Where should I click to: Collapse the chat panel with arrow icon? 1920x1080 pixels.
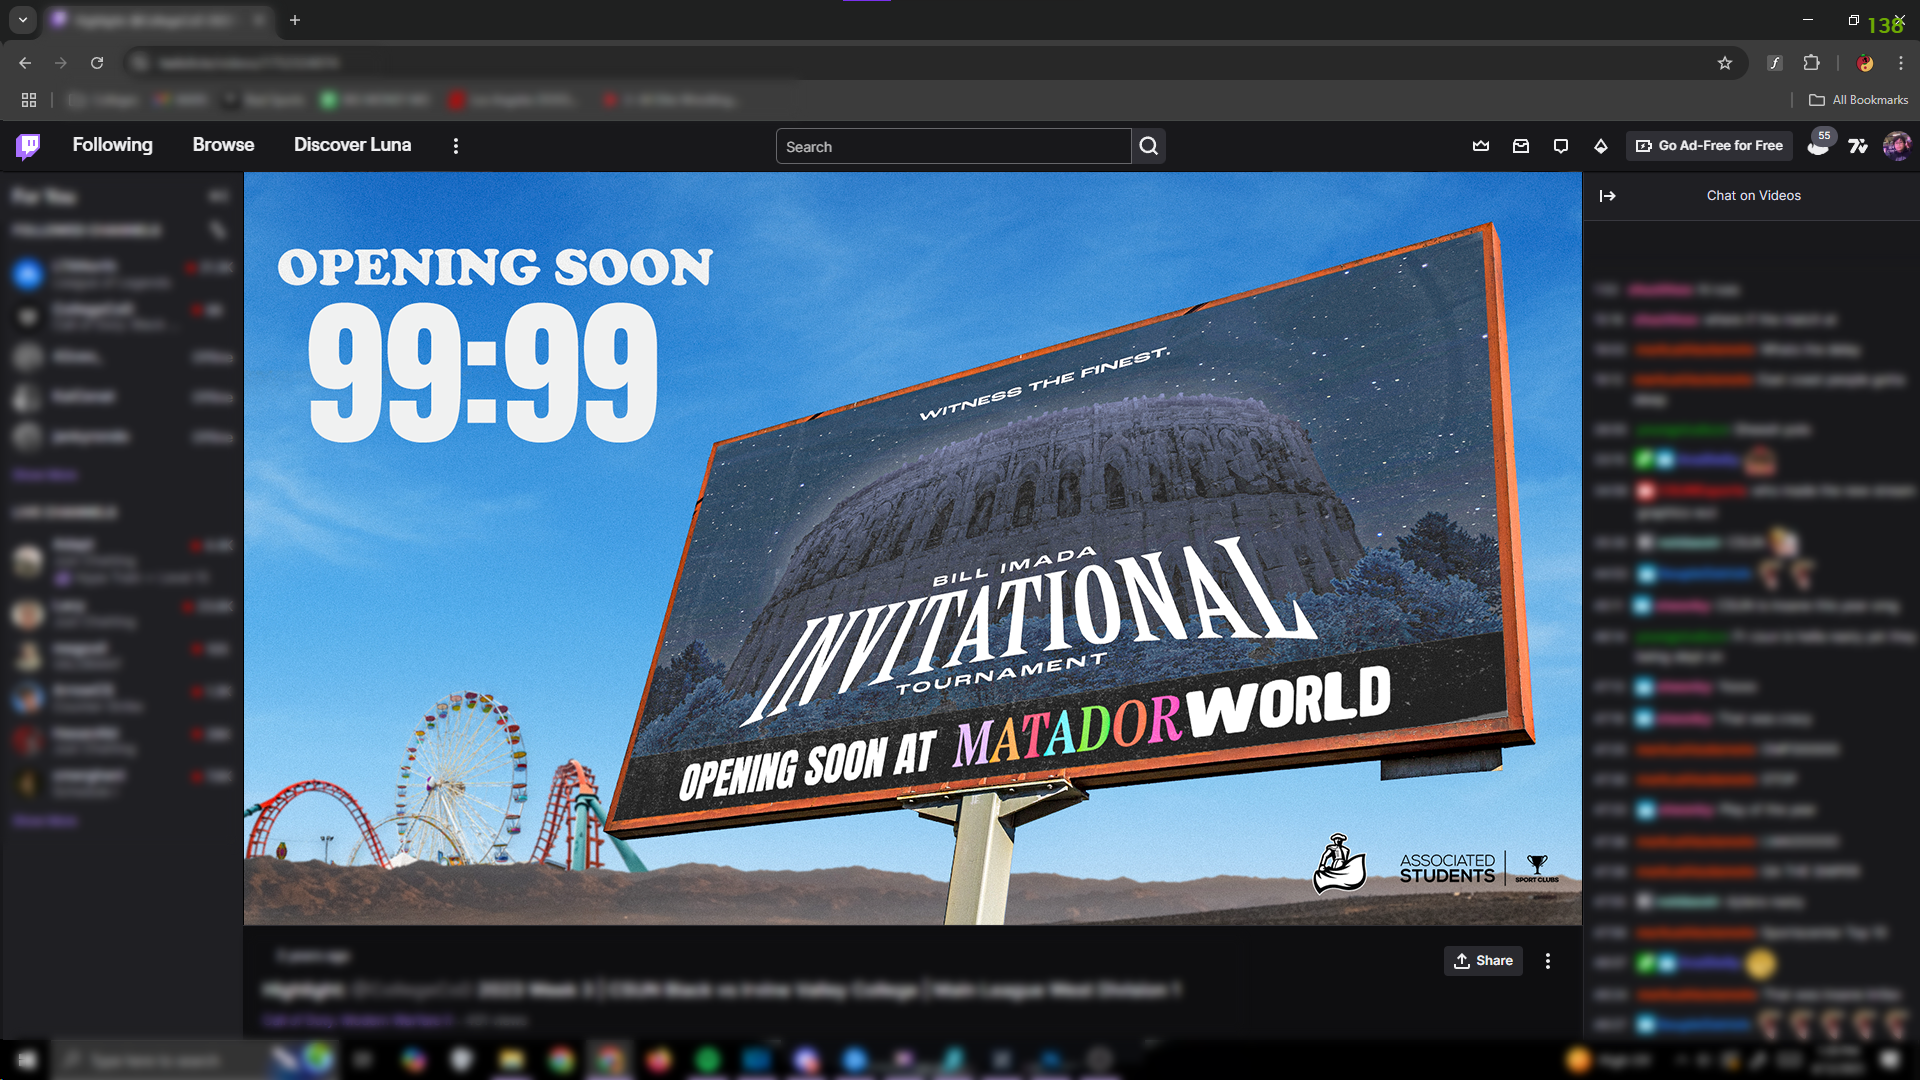[x=1608, y=196]
